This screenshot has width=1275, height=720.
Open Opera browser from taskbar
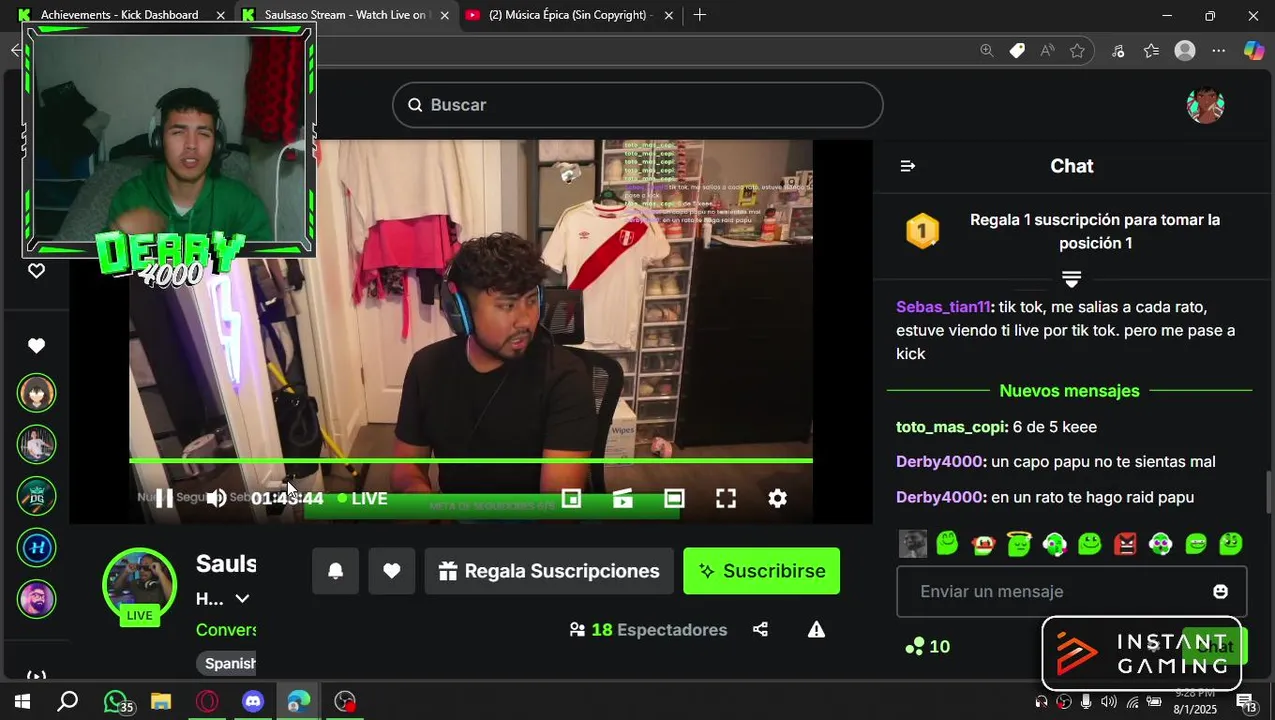pyautogui.click(x=207, y=701)
